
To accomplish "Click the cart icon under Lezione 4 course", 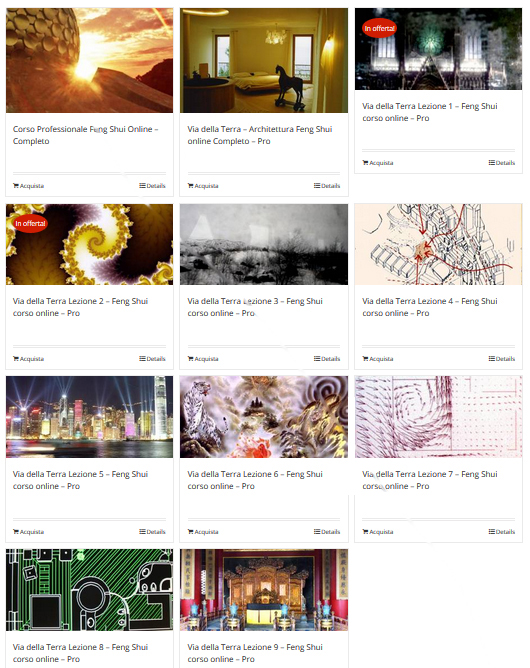I will pos(365,359).
